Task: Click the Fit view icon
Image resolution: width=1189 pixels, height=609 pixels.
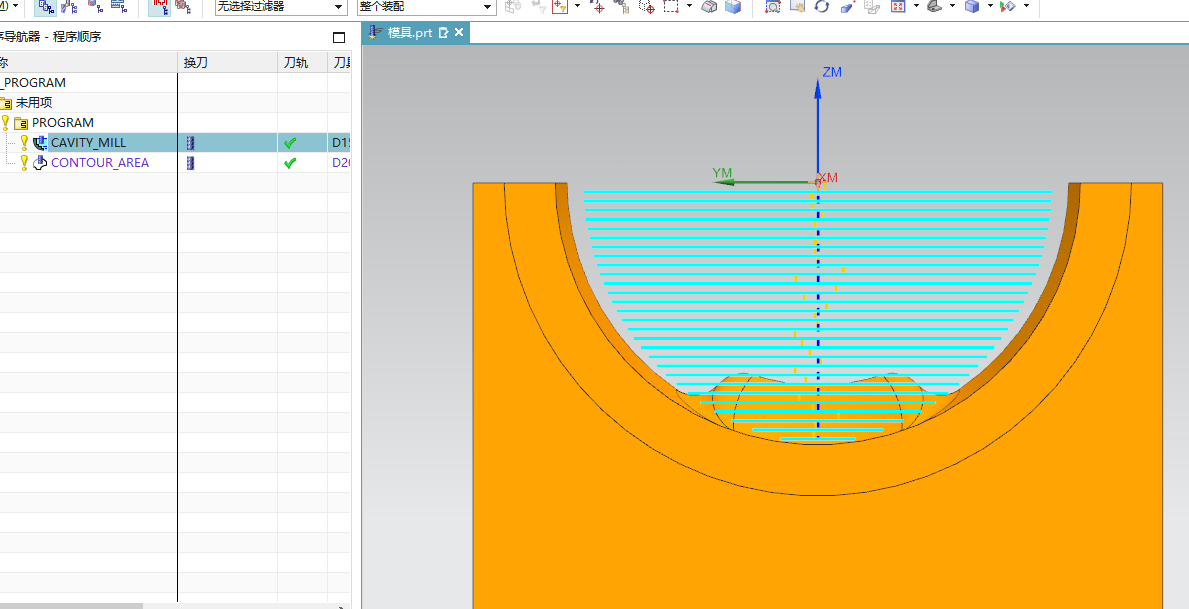Action: 773,7
